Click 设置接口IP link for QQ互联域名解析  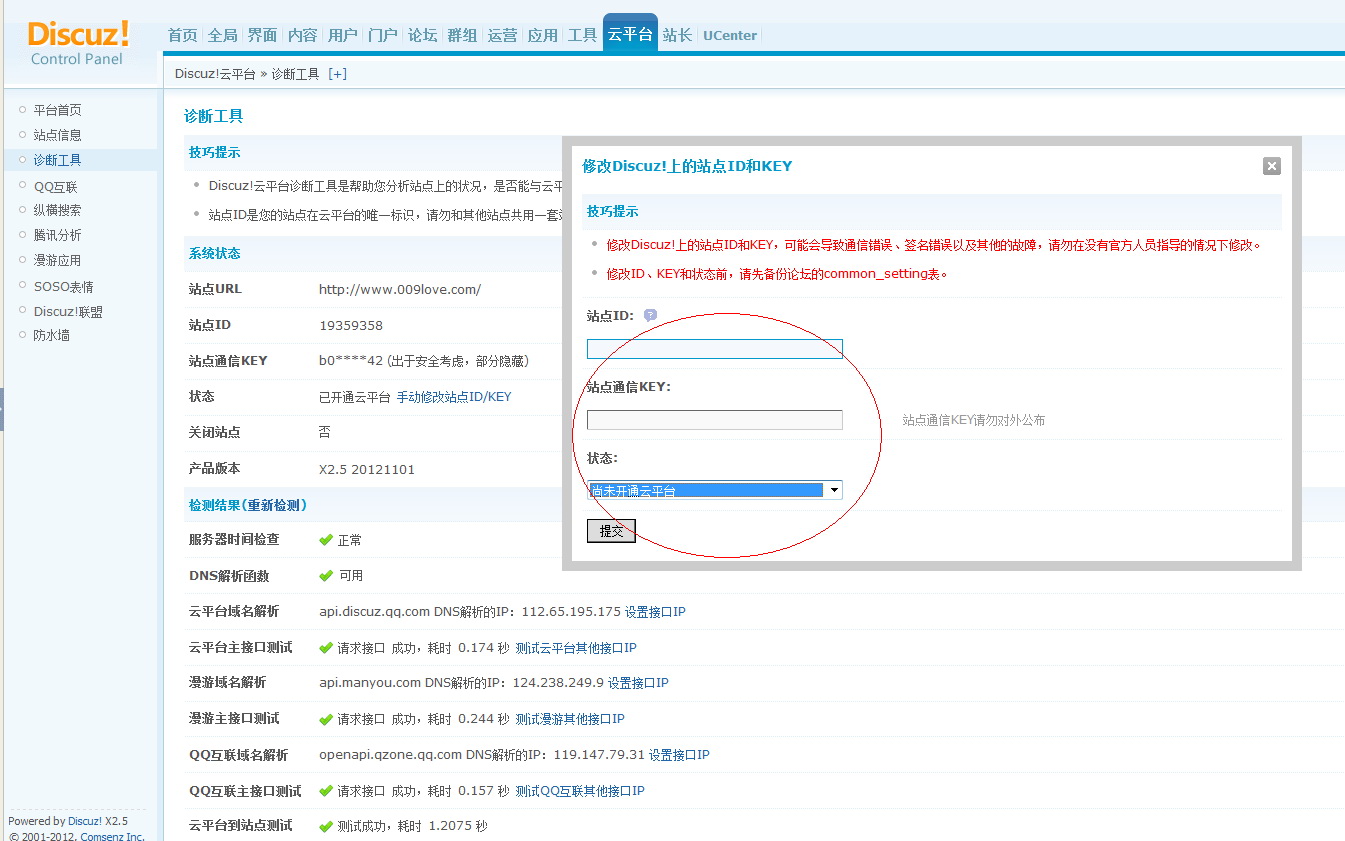[x=679, y=755]
